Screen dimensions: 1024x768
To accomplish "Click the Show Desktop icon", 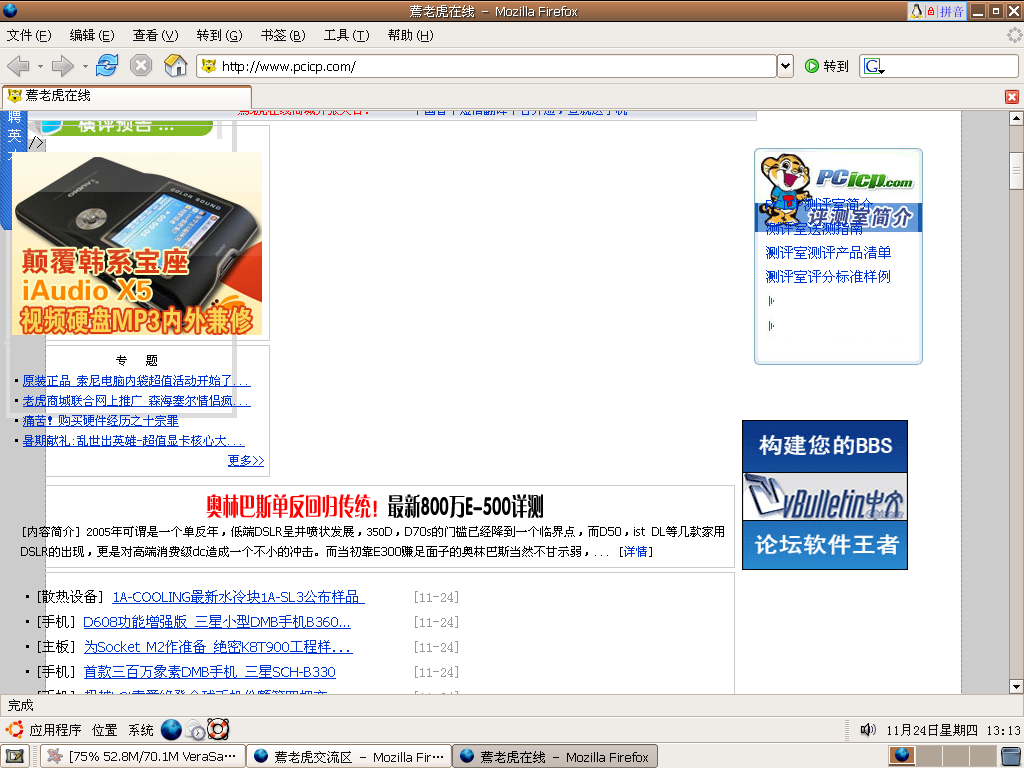I will 14,756.
